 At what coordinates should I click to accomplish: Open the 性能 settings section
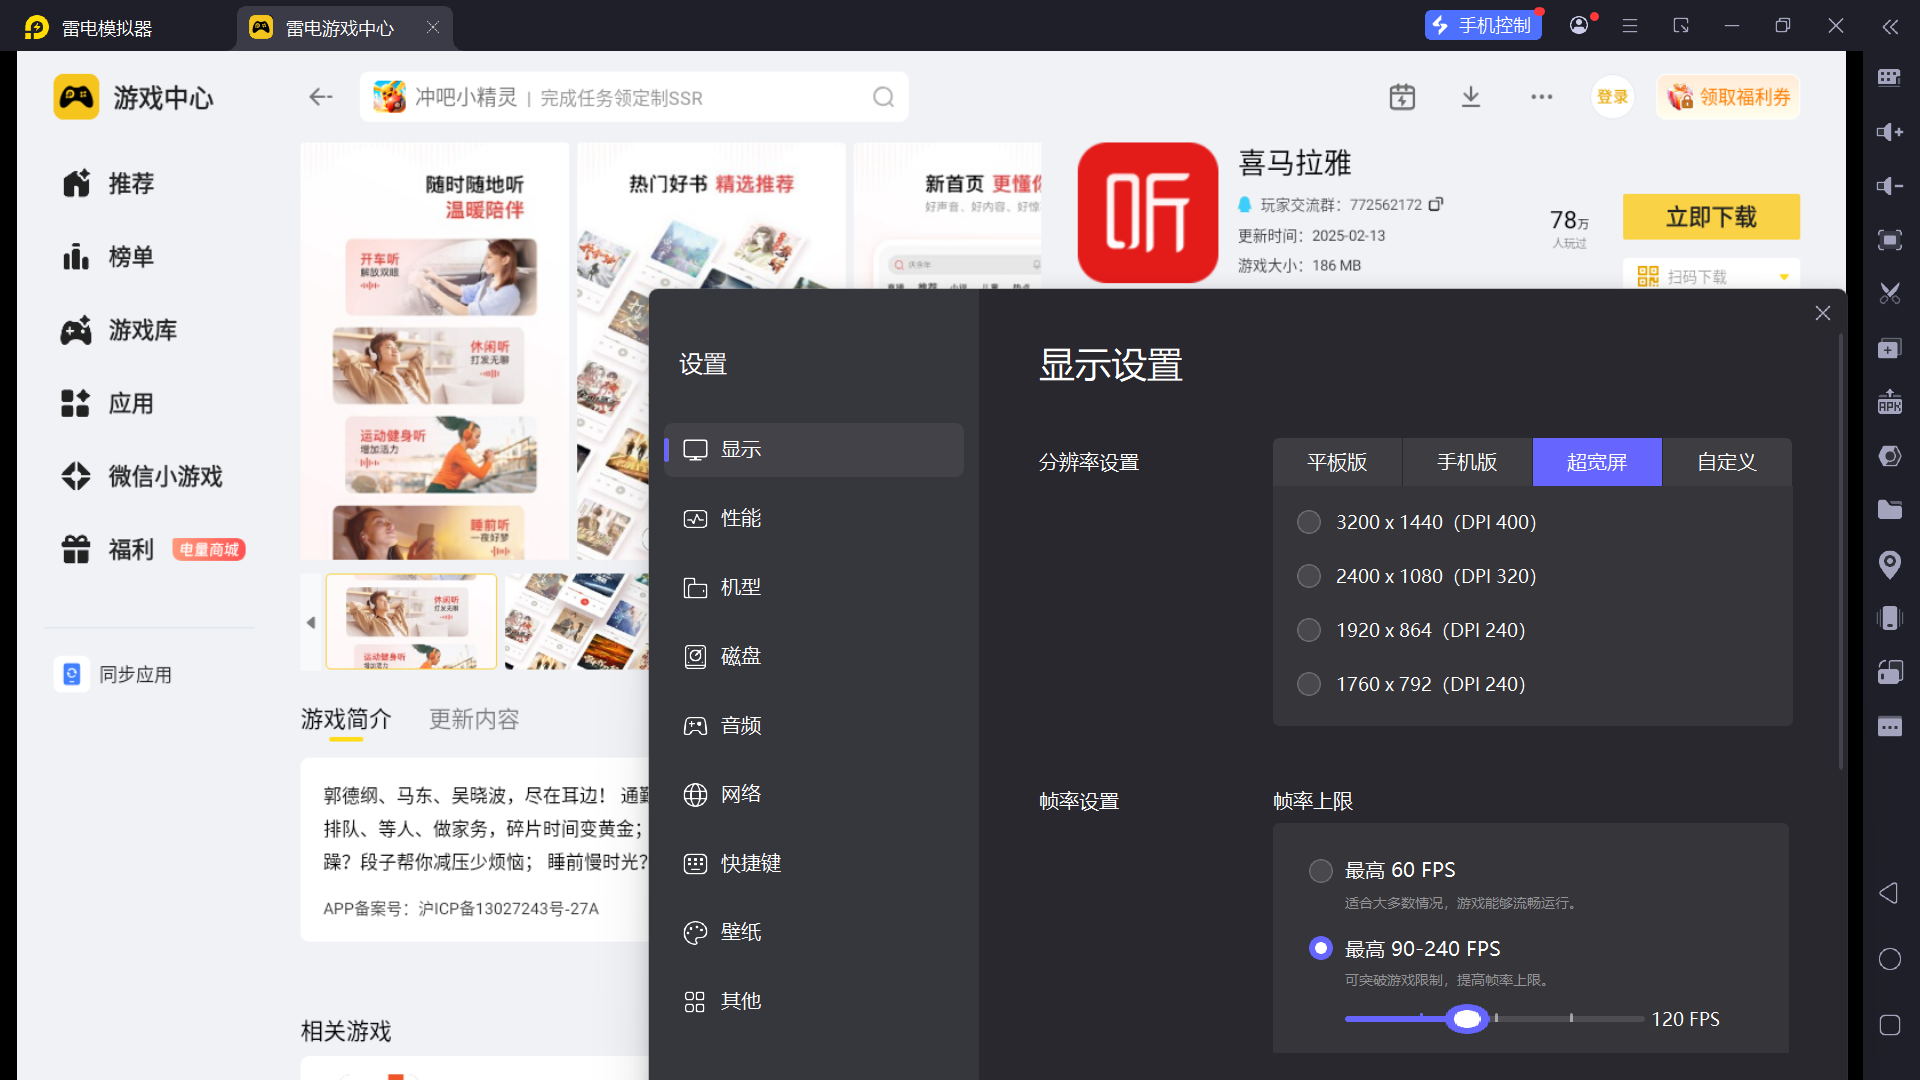[741, 518]
